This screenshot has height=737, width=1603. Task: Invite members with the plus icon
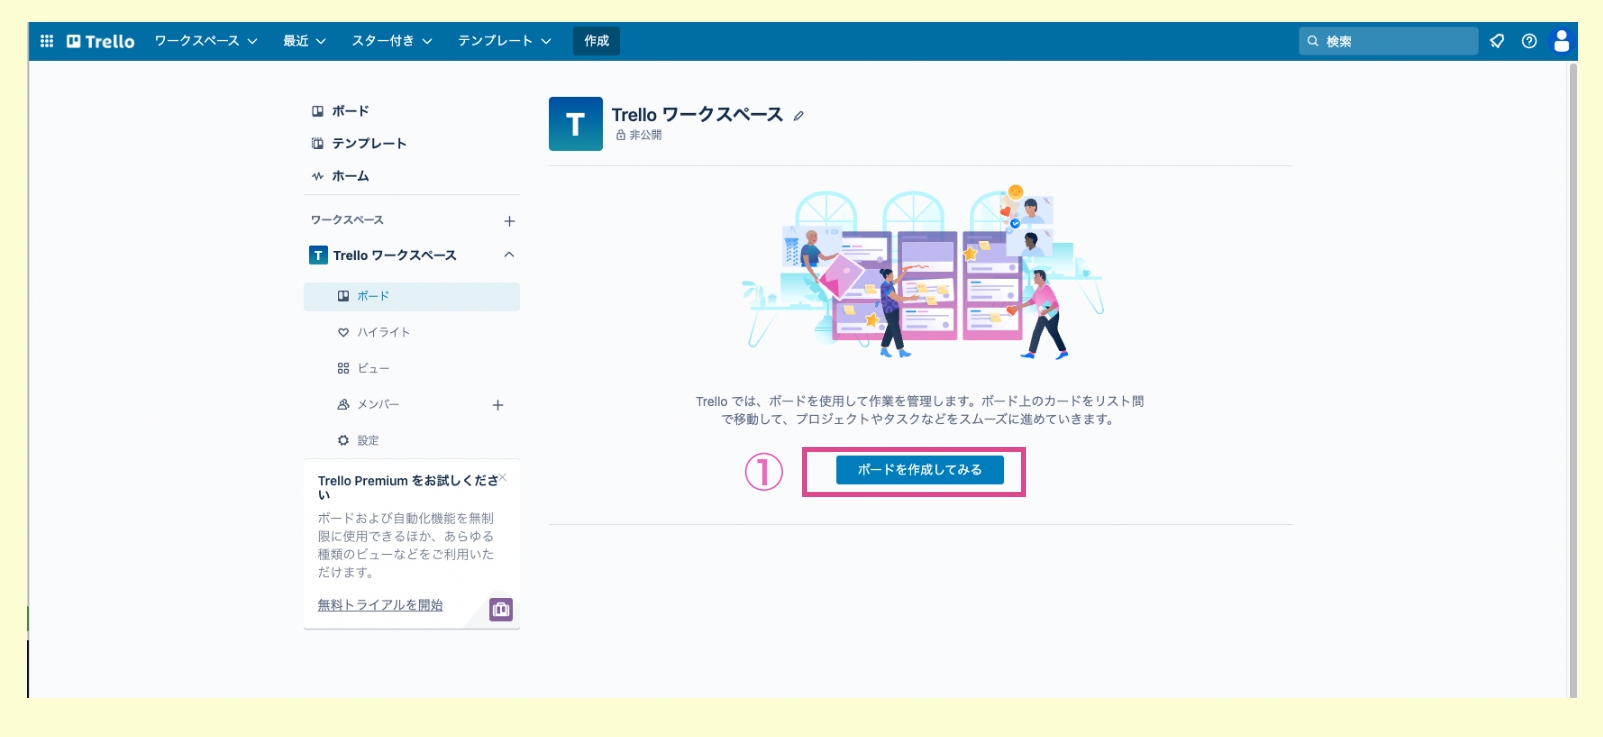tap(498, 405)
